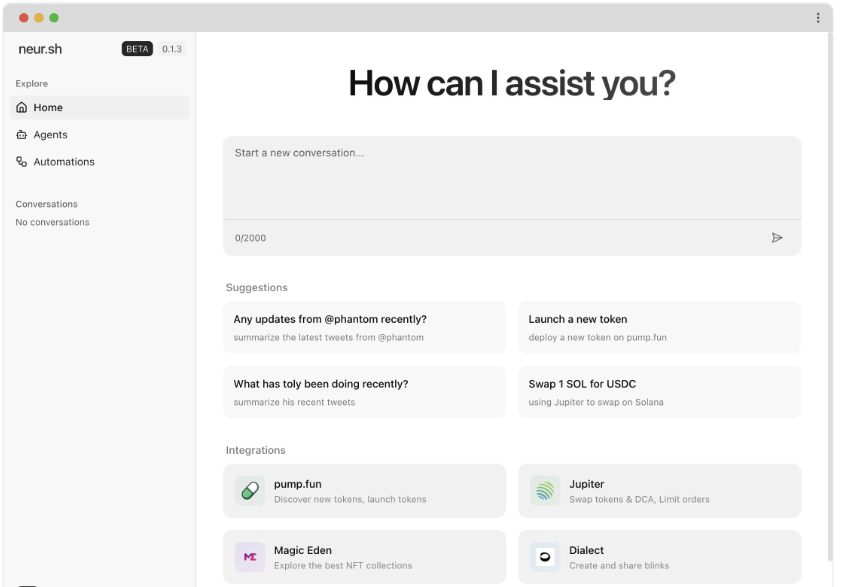Click 'using Jupiter to swap on Solana' text
The image size is (841, 587).
(x=596, y=402)
